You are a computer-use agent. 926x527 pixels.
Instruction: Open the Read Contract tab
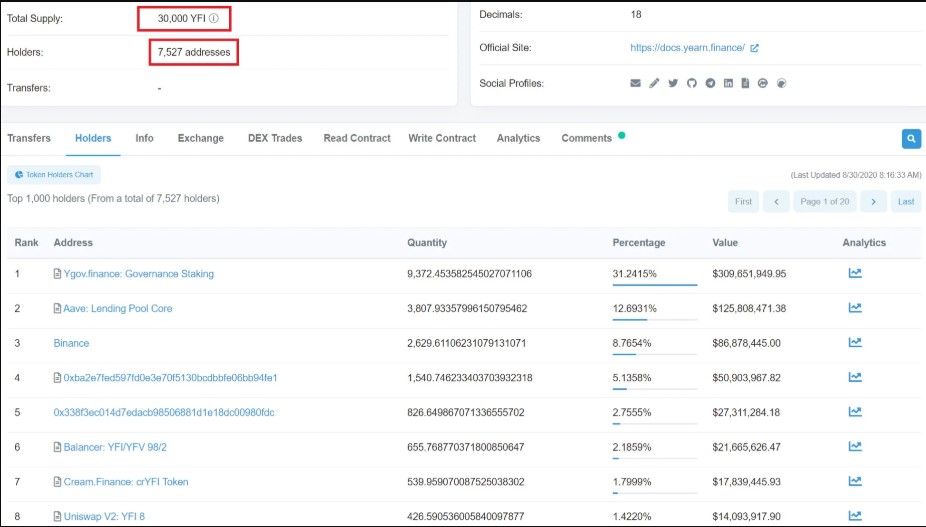point(357,138)
